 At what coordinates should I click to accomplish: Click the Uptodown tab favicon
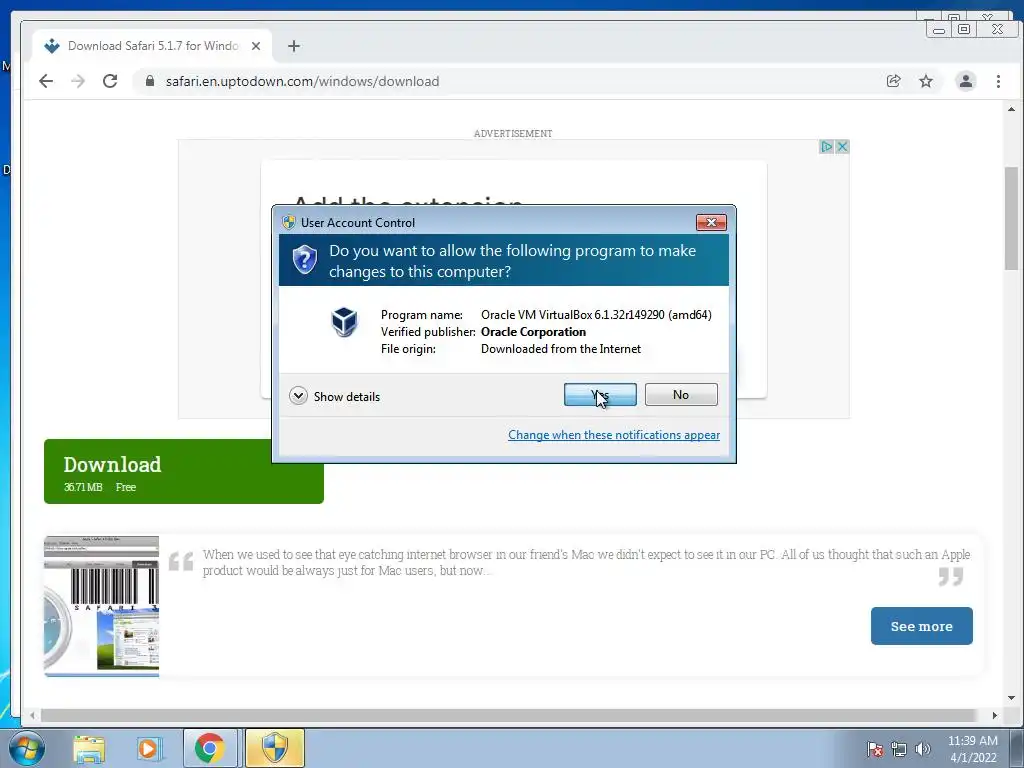click(x=52, y=46)
